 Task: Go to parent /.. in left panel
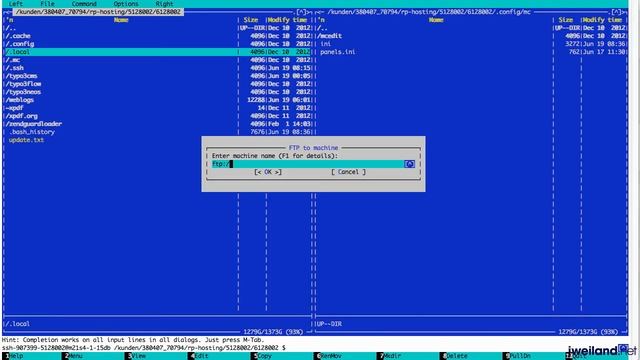[x=158, y=28]
